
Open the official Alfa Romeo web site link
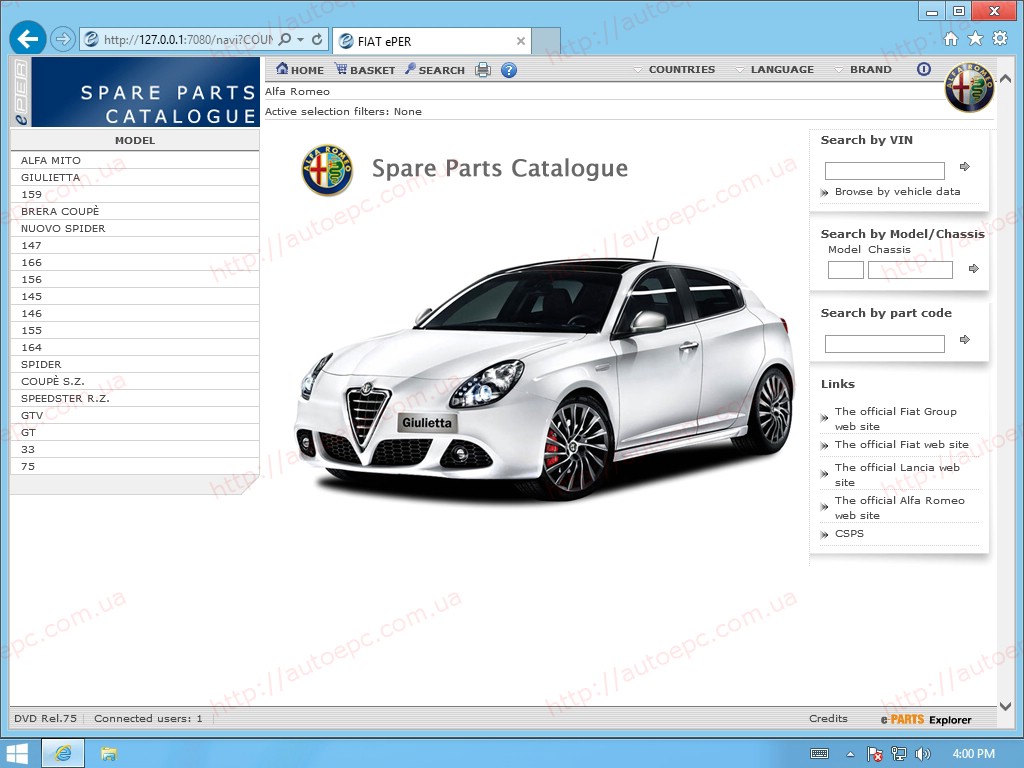pyautogui.click(x=899, y=508)
